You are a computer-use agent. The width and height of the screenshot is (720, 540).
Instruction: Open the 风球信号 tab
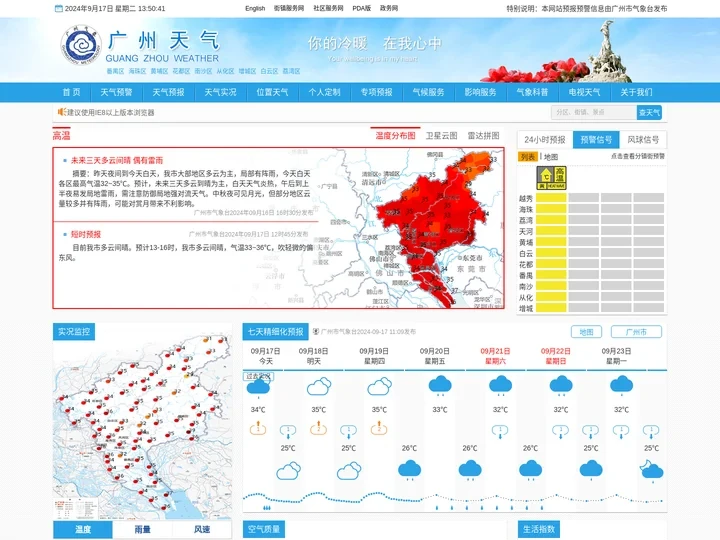click(643, 140)
